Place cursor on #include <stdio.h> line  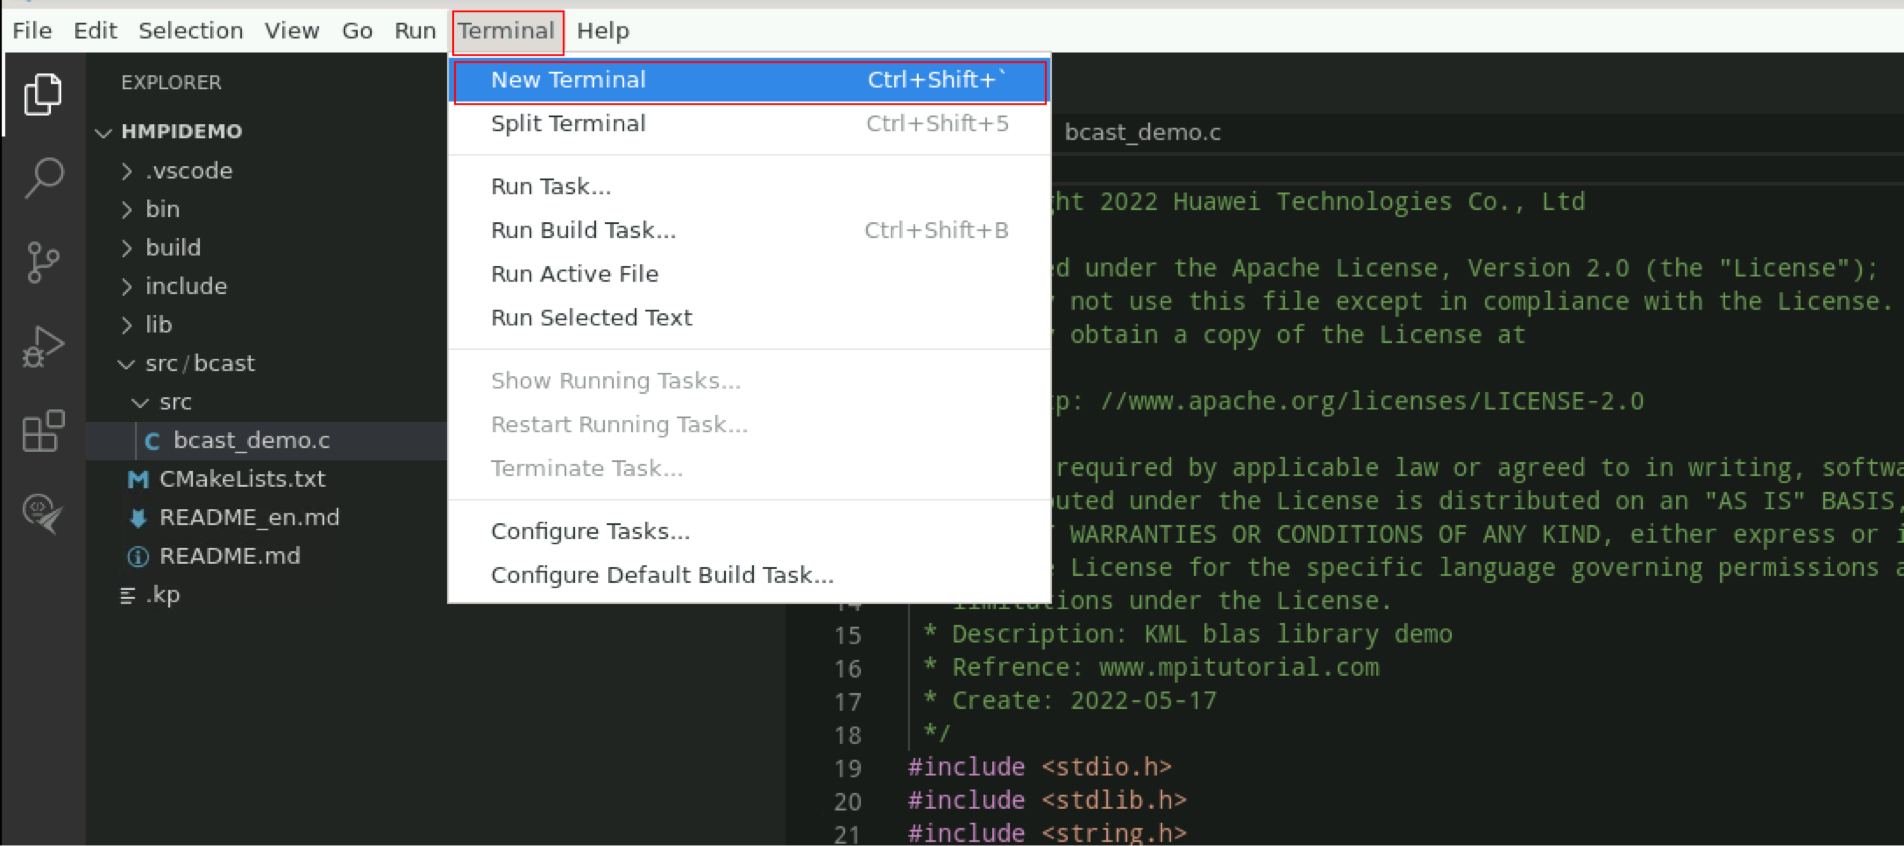coord(1039,768)
